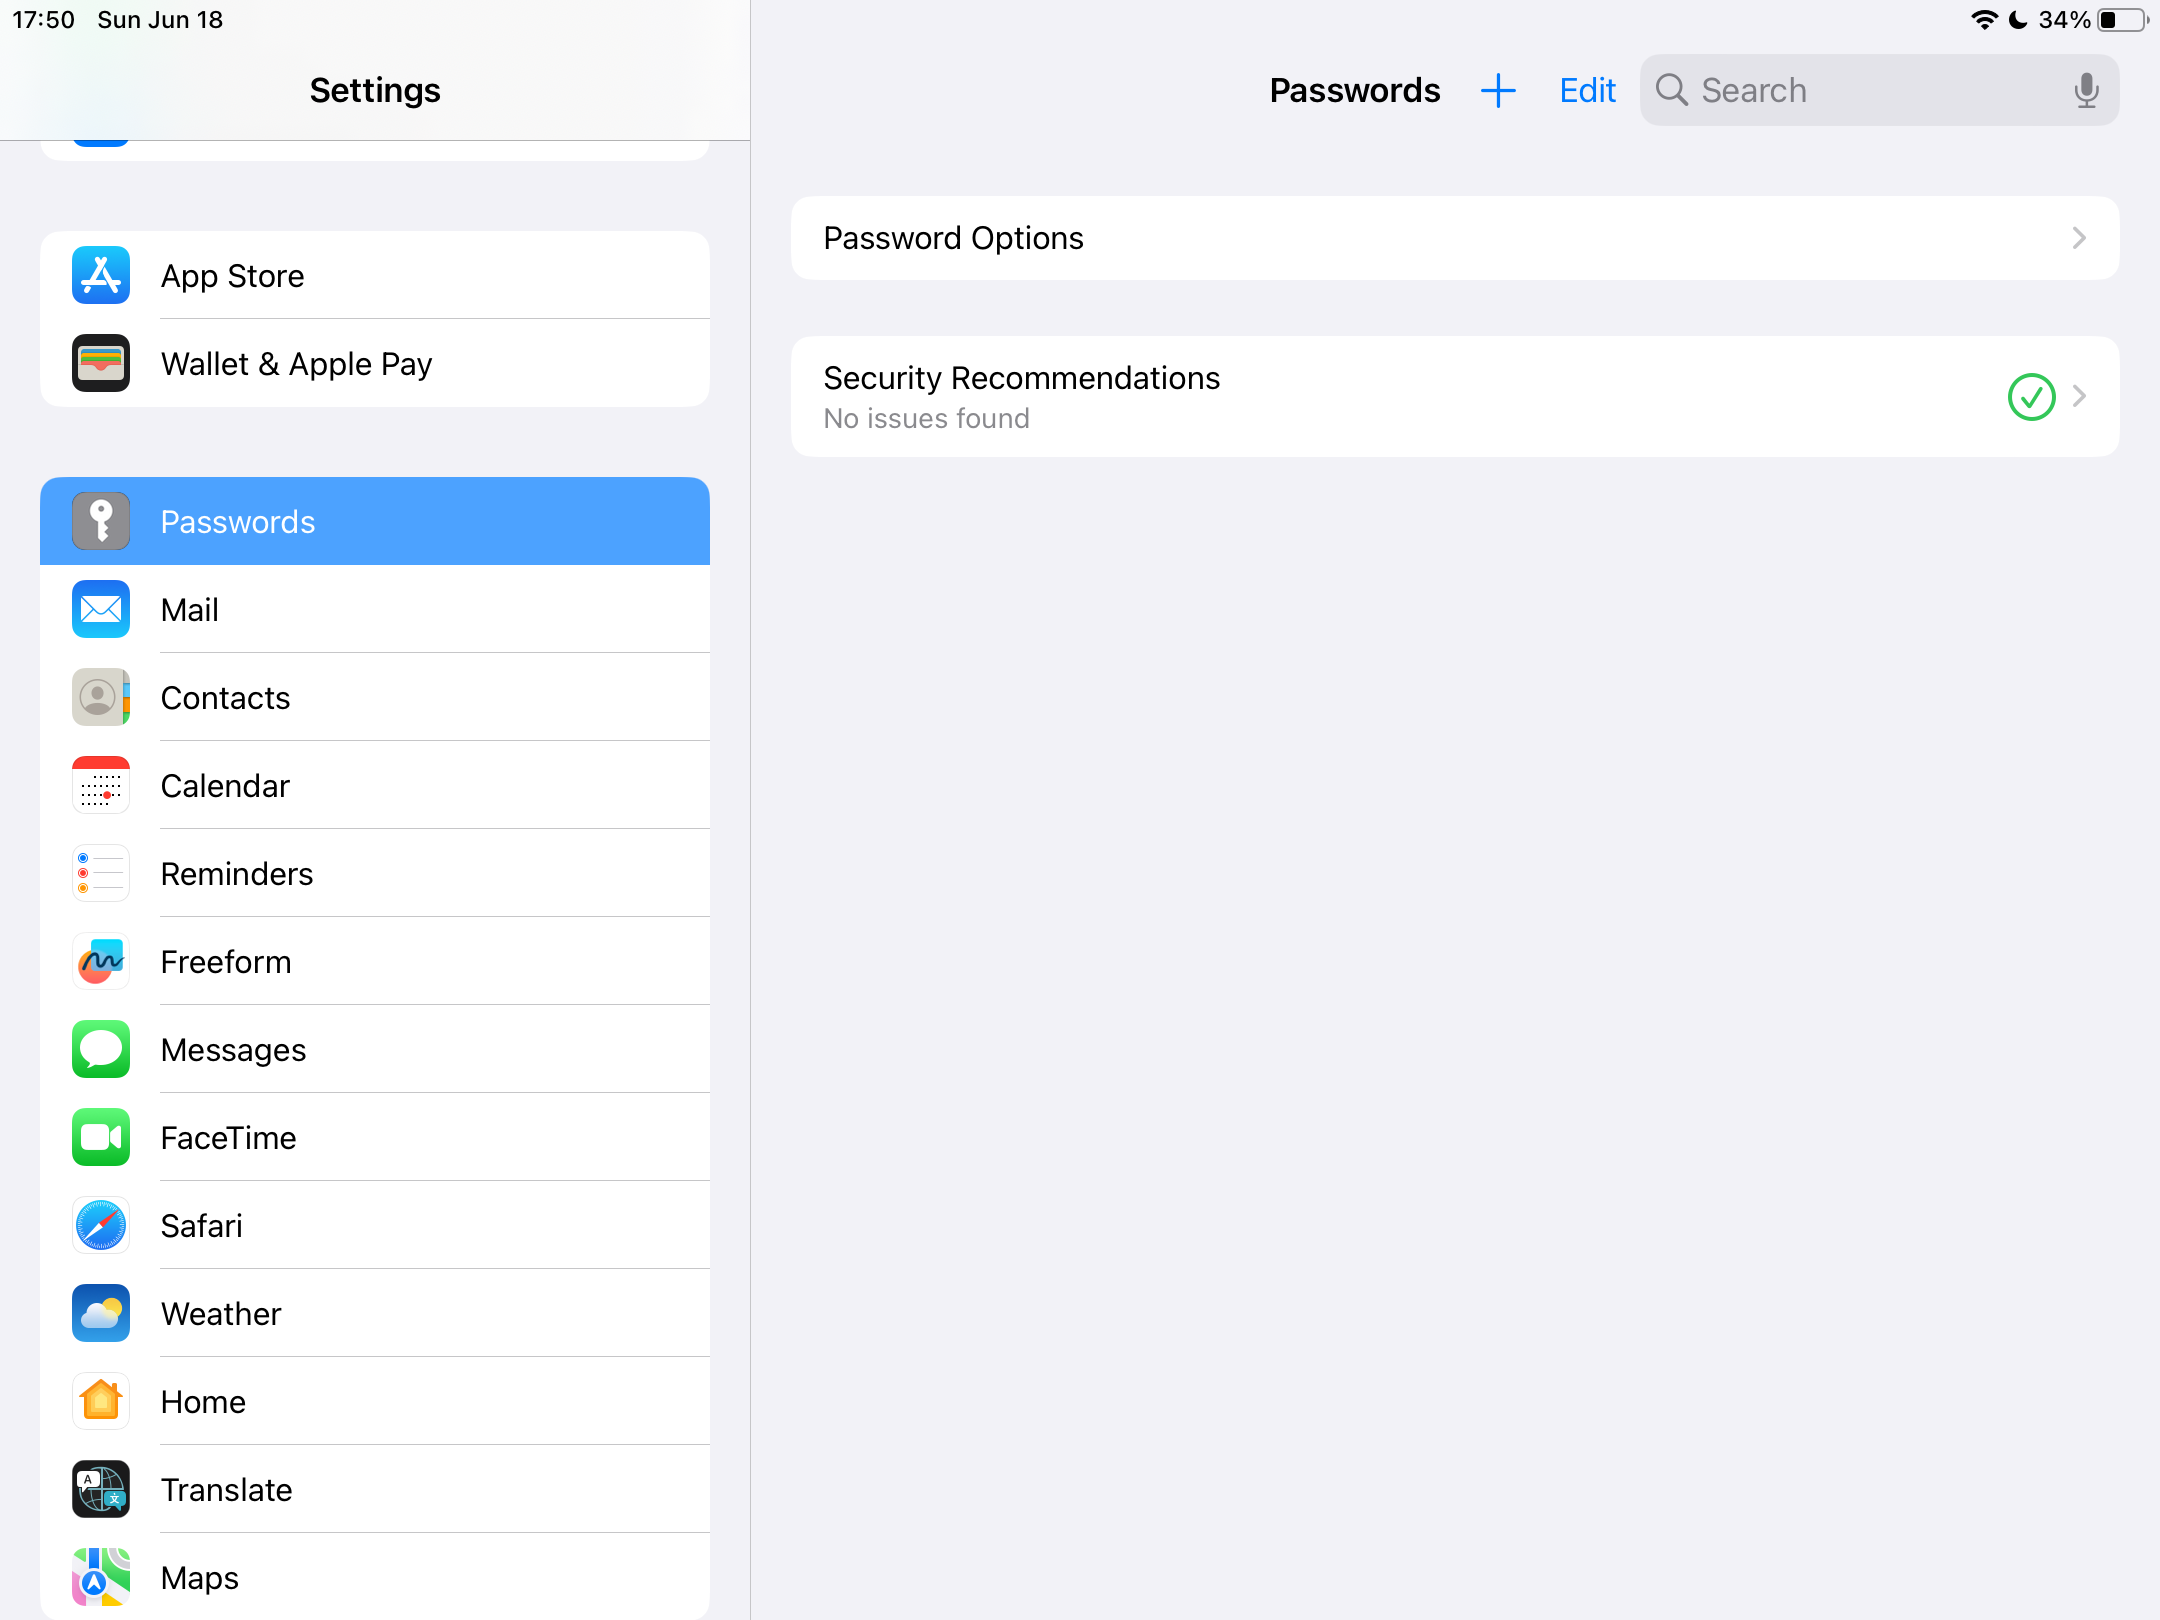Open Reminders settings entry
Screen dimensions: 2160x1620
[375, 873]
